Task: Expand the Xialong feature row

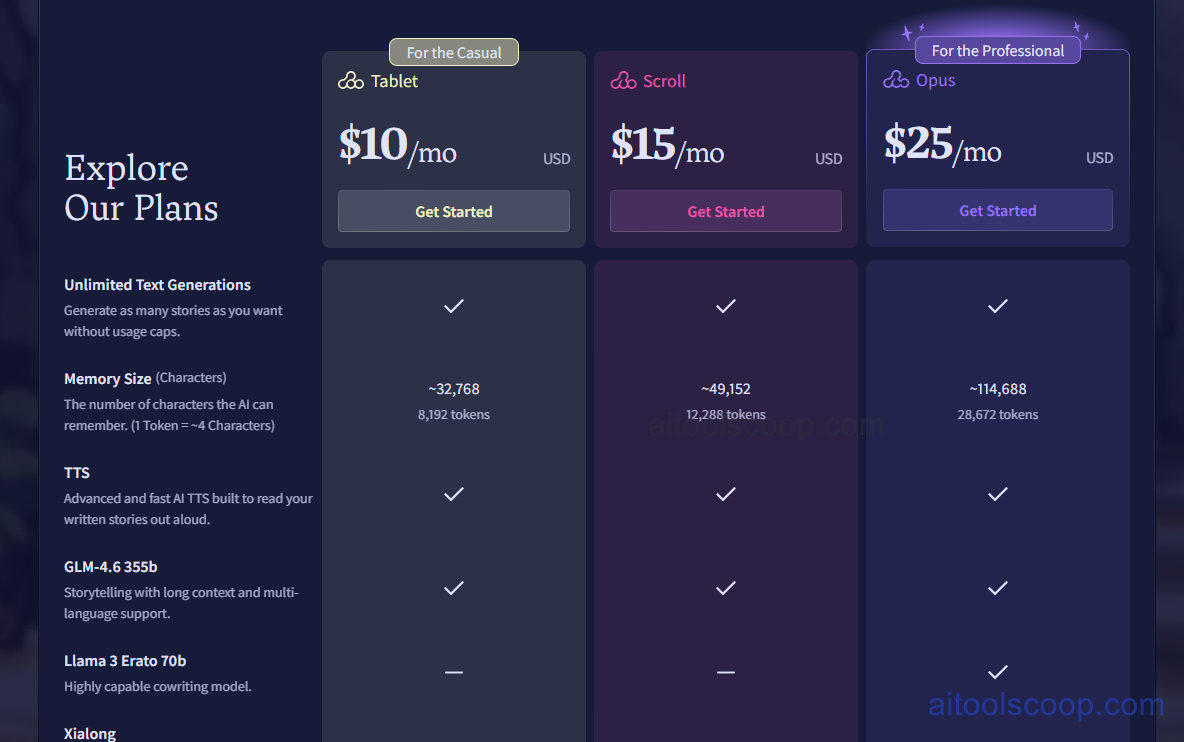Action: (90, 733)
